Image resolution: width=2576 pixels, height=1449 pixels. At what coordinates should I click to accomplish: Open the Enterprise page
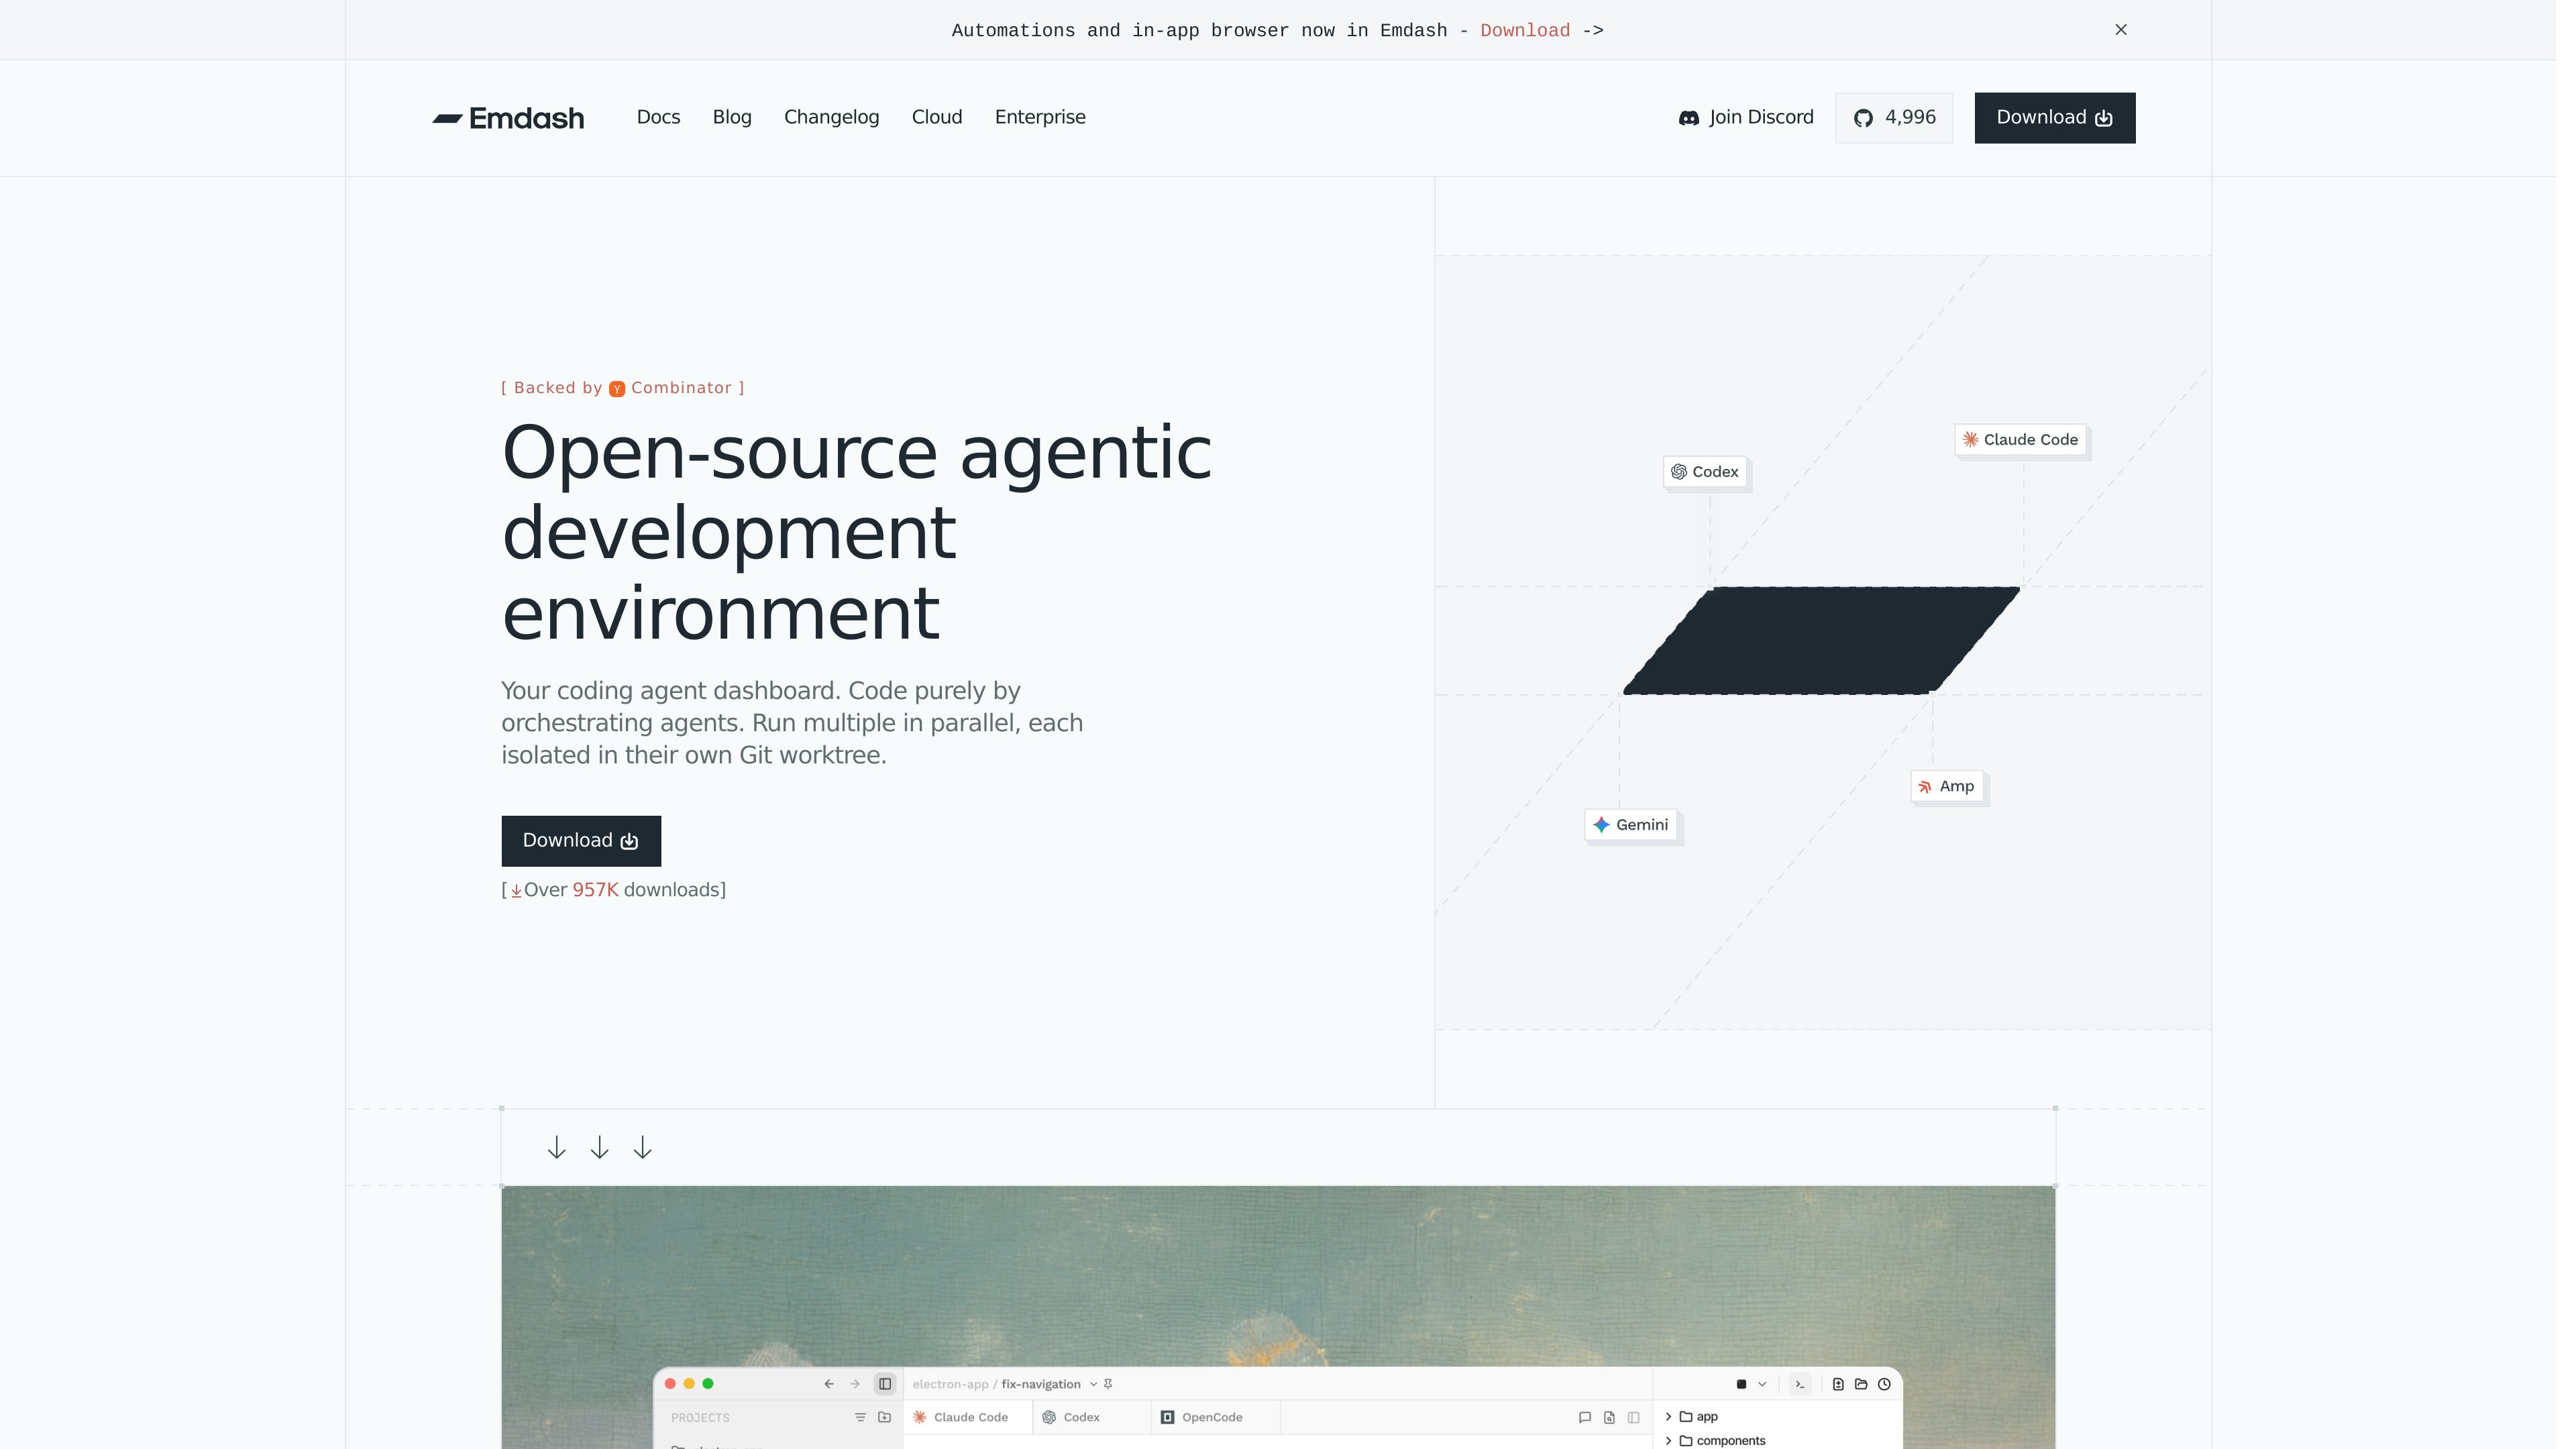1040,117
